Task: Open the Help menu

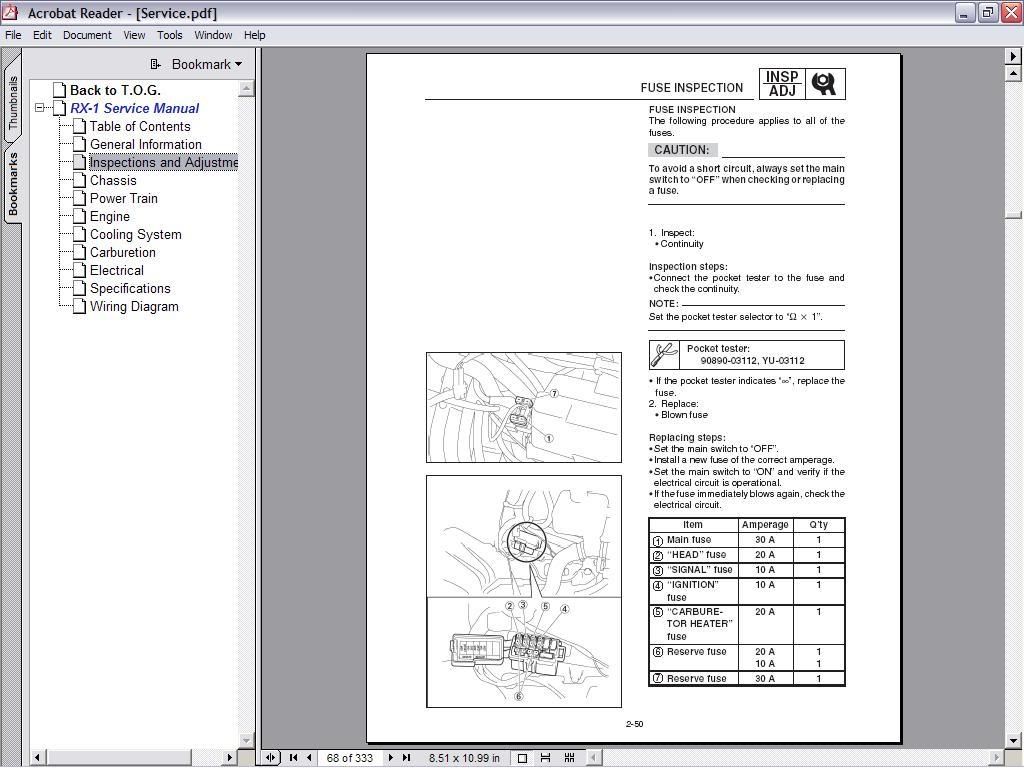Action: (x=255, y=35)
